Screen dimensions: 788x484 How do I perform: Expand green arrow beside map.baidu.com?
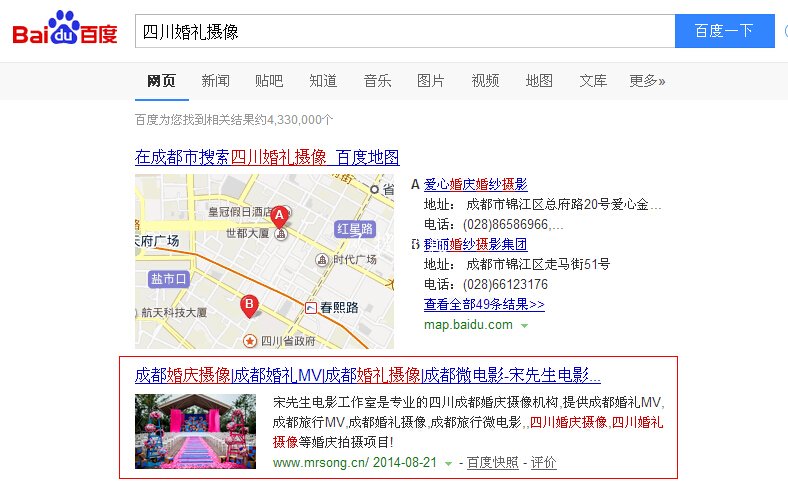pyautogui.click(x=524, y=325)
